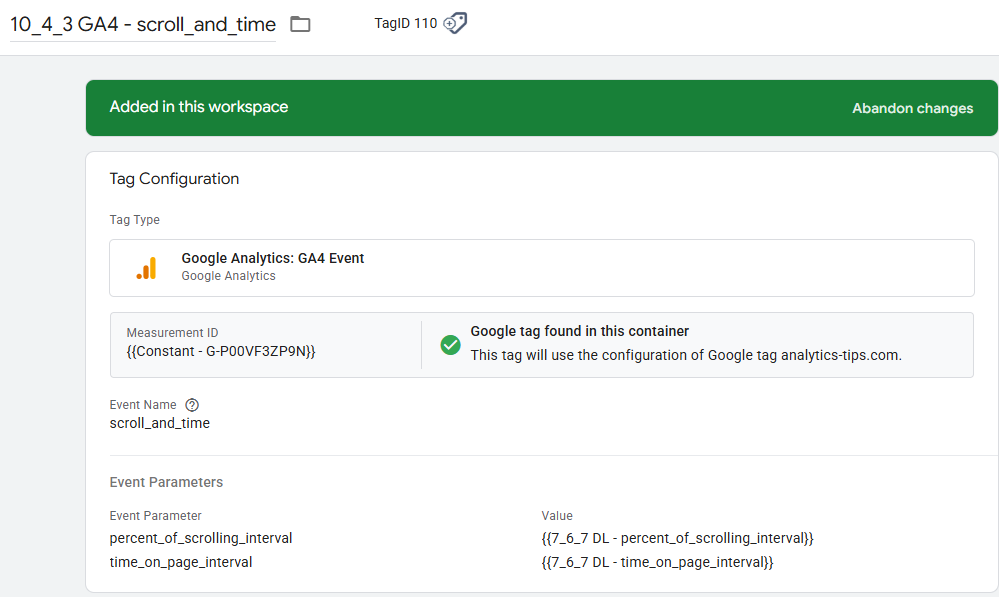Click the Tag Configuration heading
Image resolution: width=999 pixels, height=597 pixels.
point(174,179)
